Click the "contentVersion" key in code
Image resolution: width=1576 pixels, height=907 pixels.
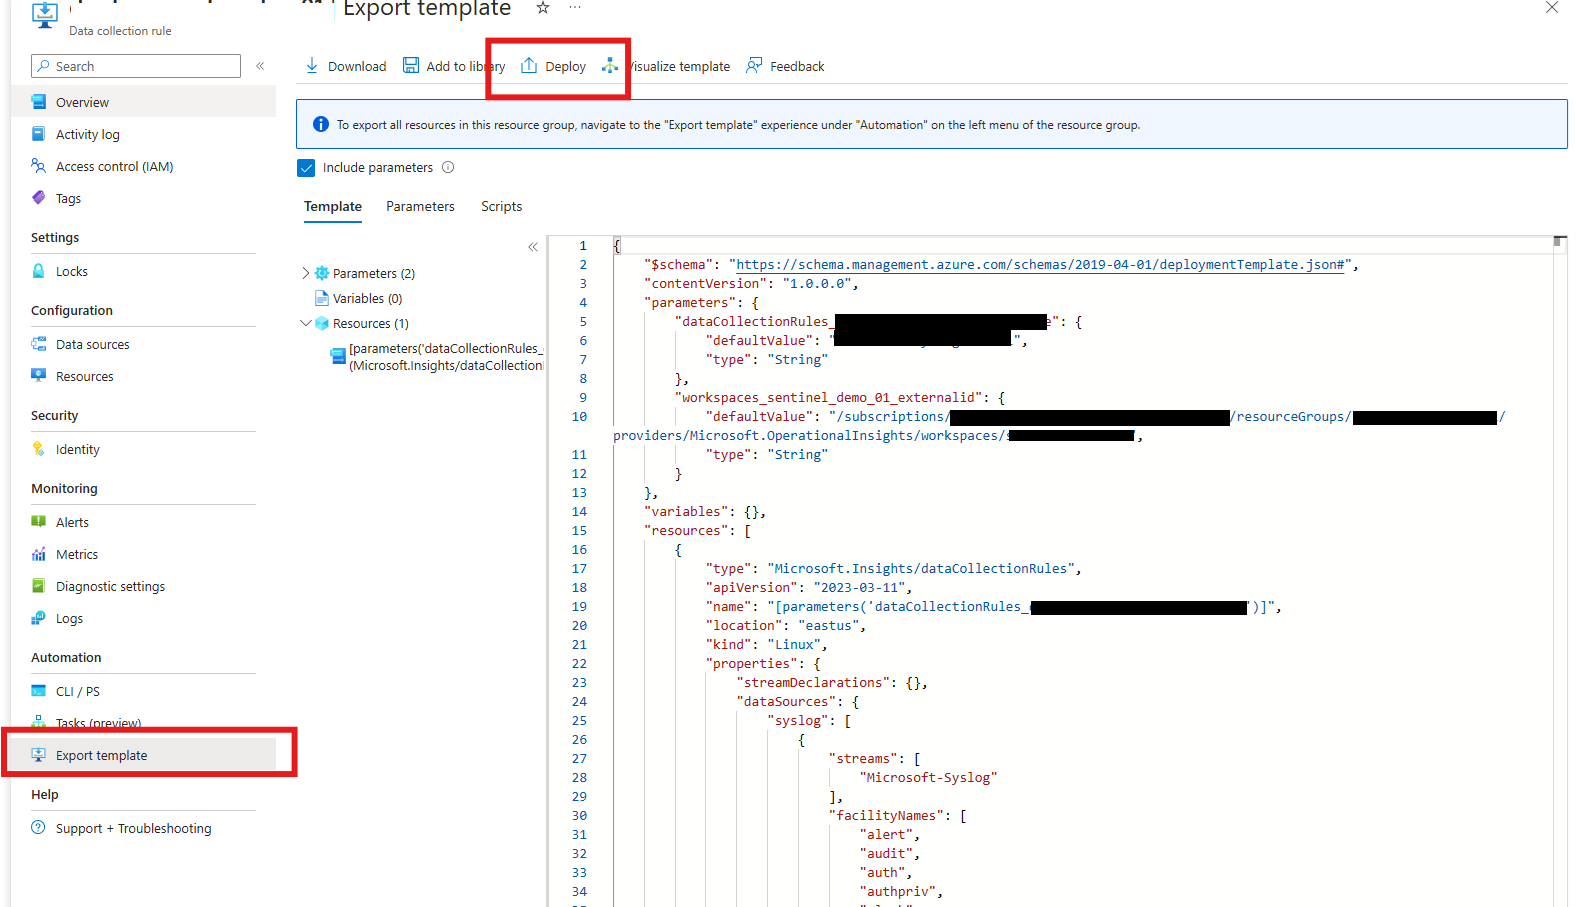pos(705,284)
